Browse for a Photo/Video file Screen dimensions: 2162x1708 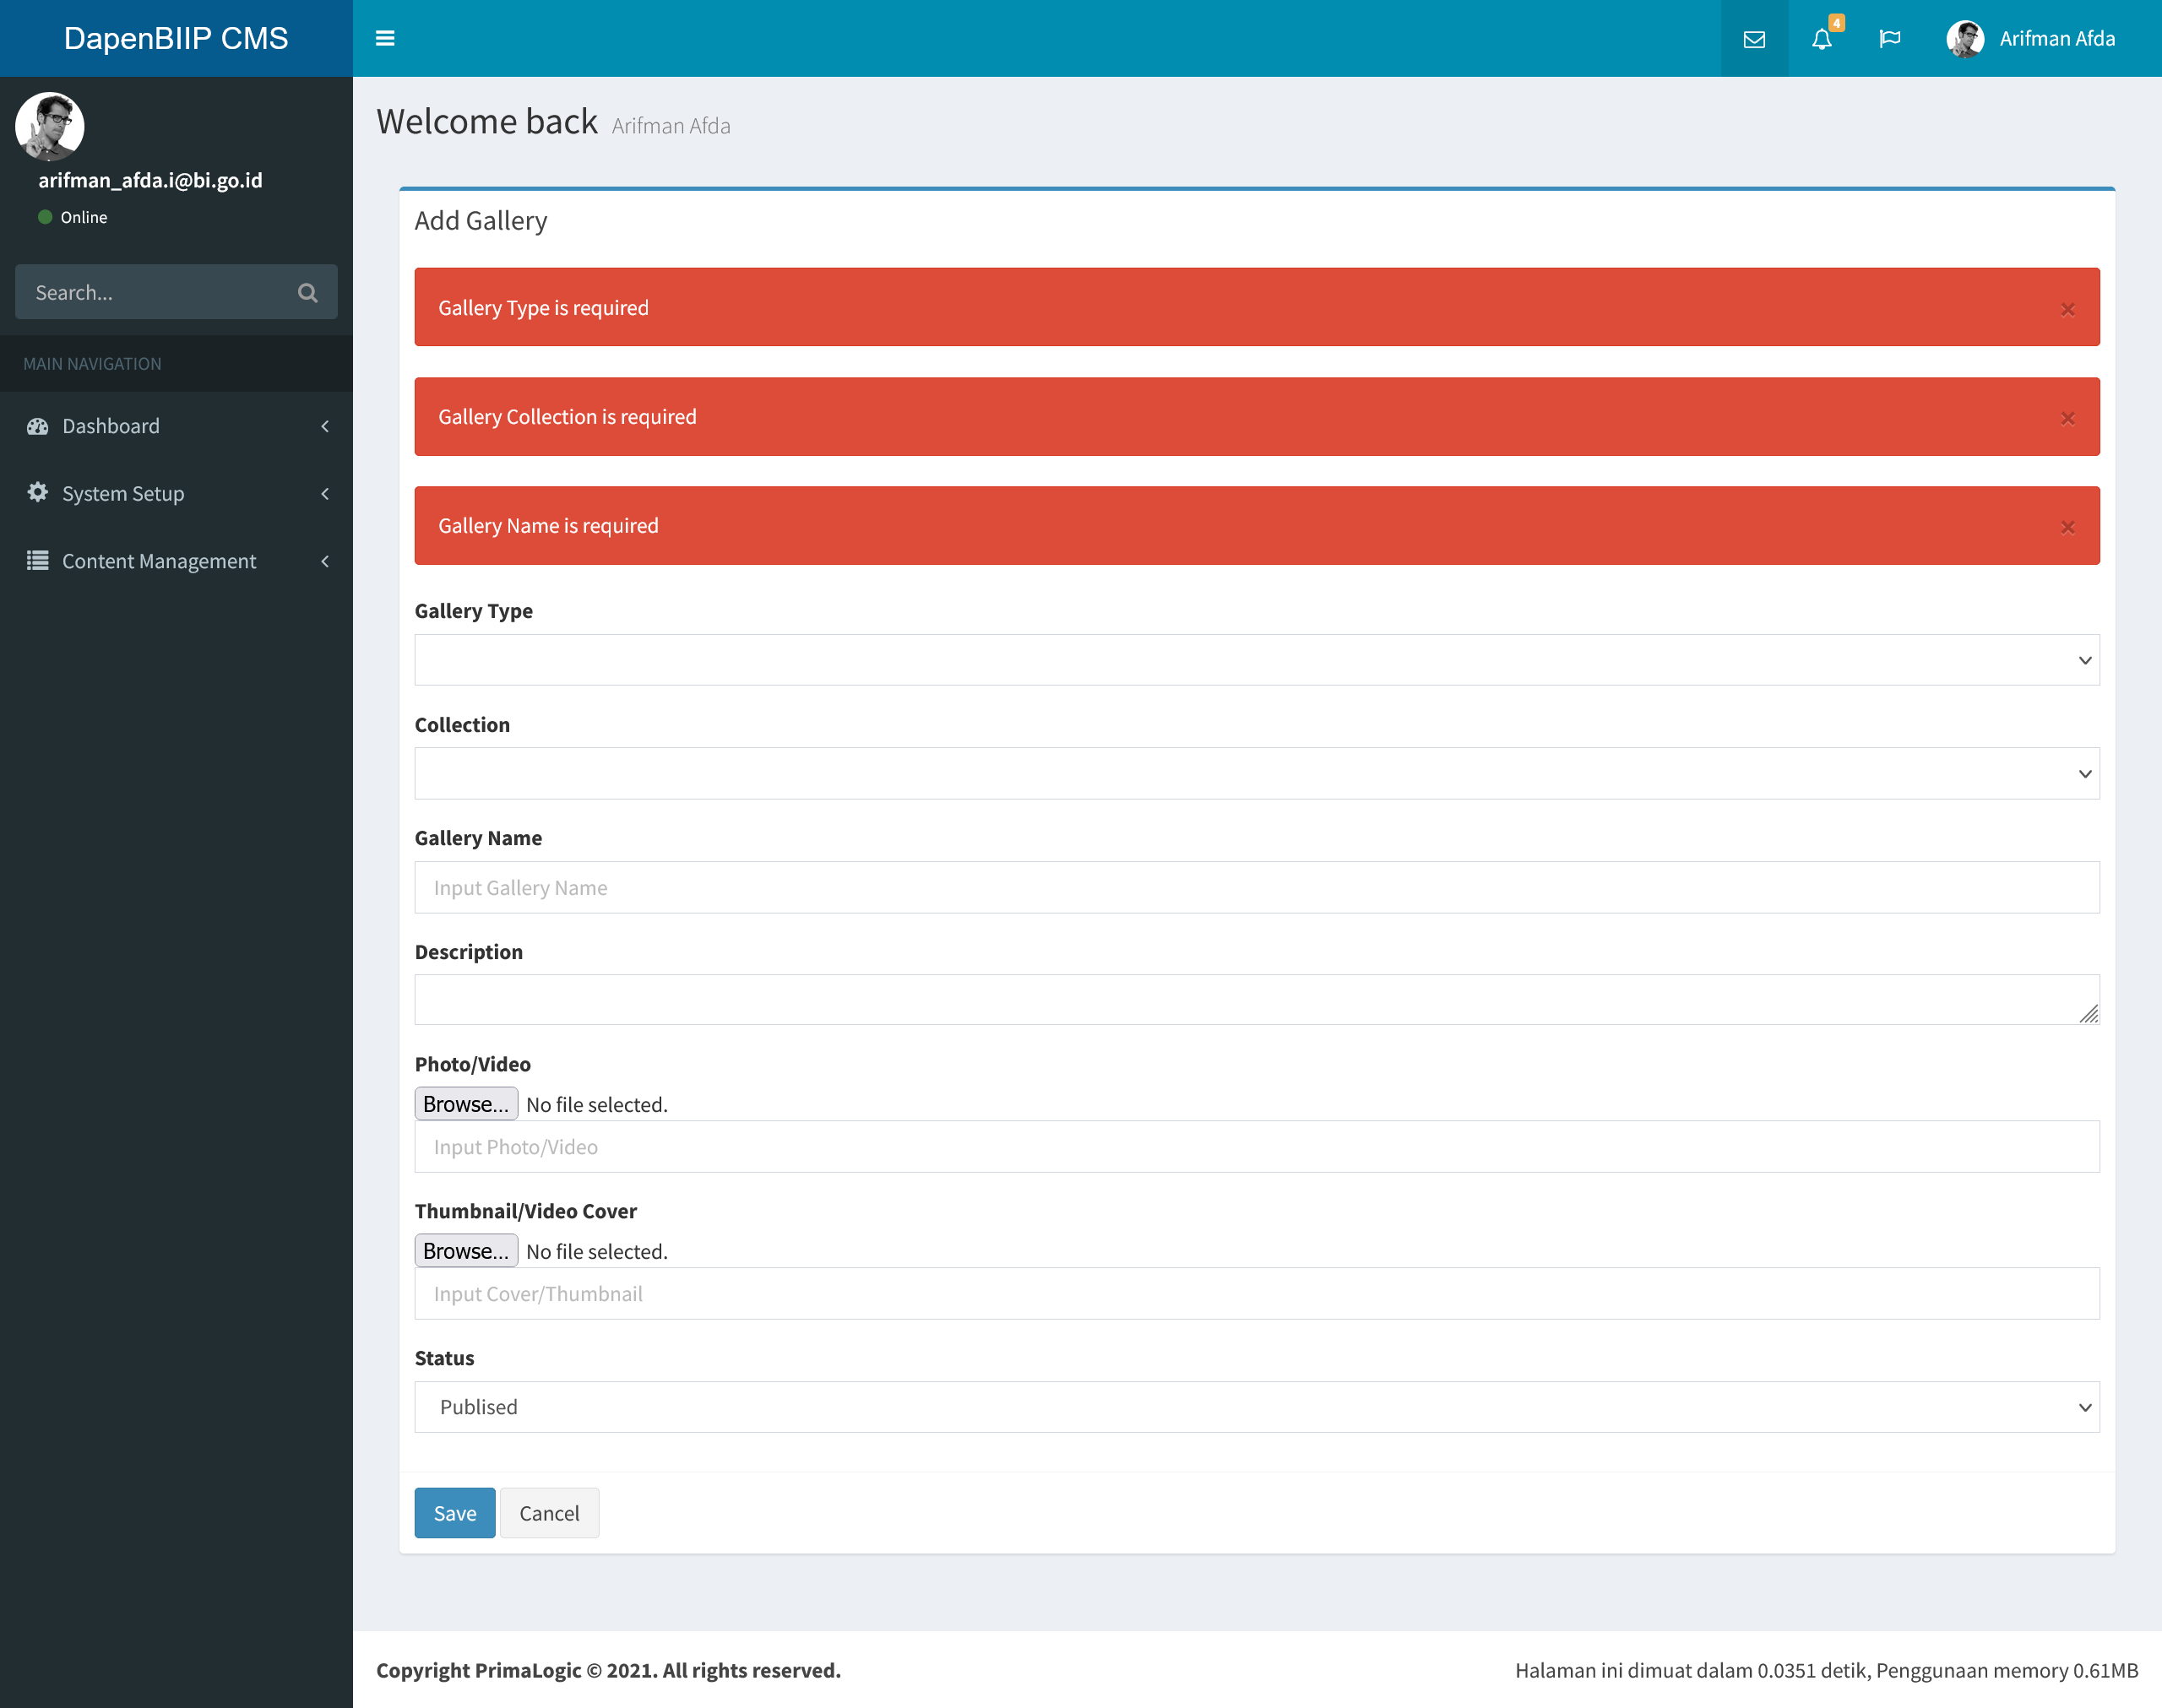466,1104
